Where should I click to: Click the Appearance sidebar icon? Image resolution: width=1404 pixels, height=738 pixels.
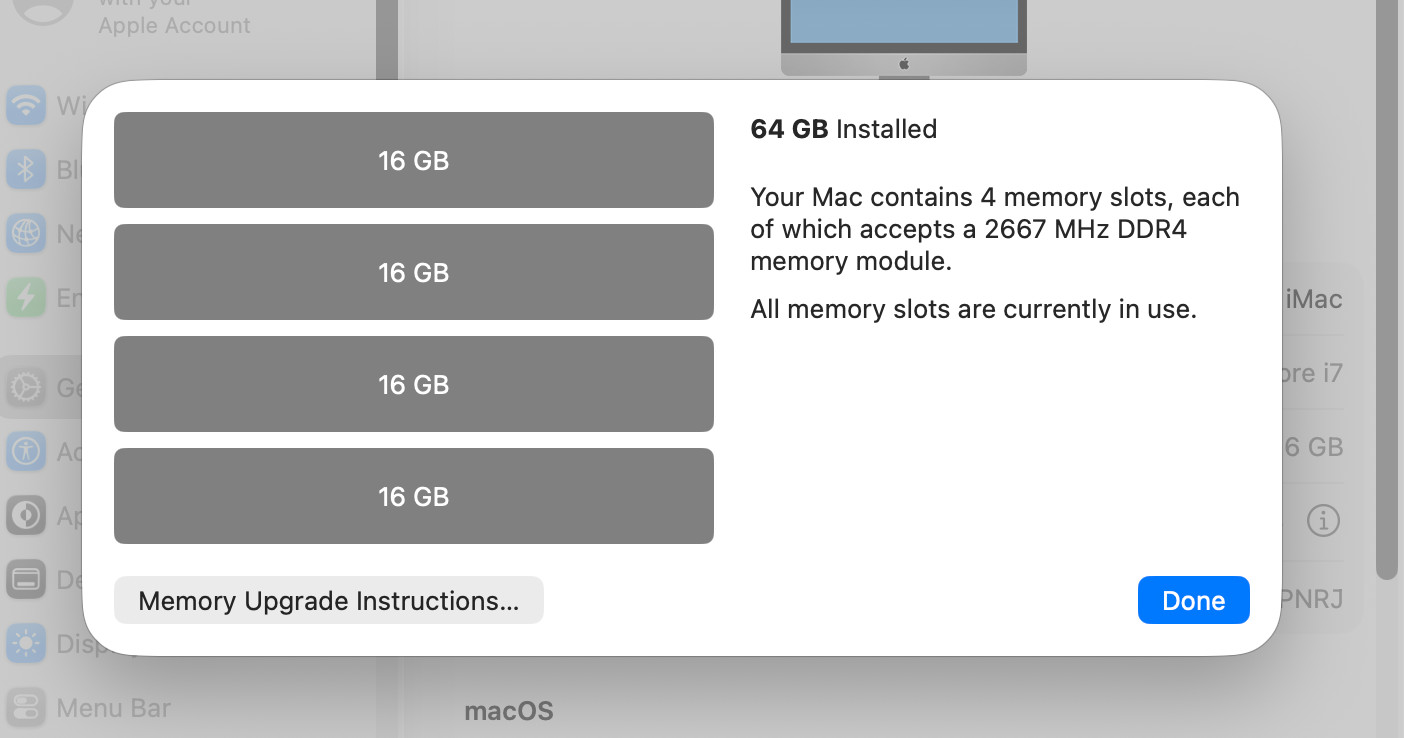coord(27,516)
